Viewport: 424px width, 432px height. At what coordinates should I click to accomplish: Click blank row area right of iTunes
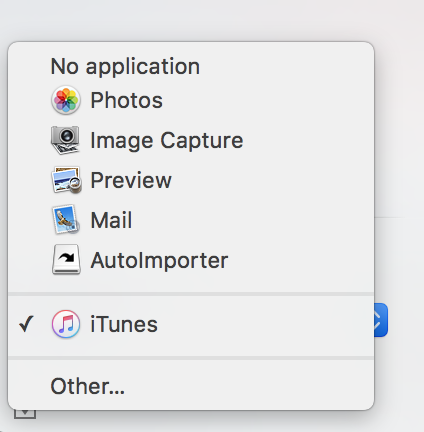[263, 324]
